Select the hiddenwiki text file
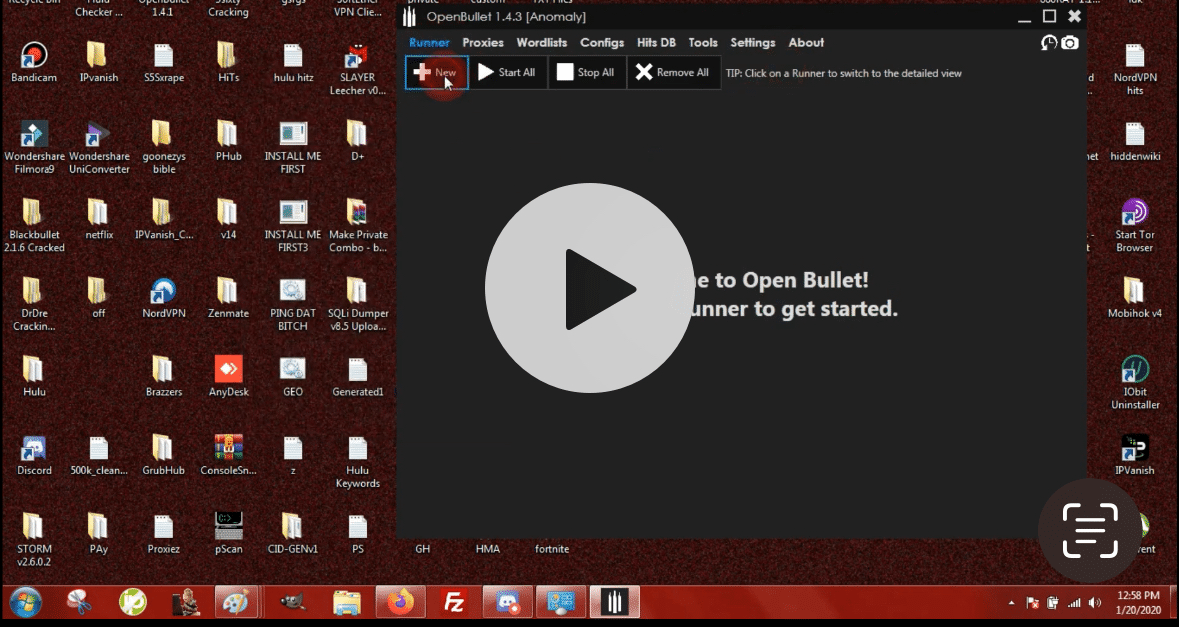Screen dimensions: 1179x627 [x=1135, y=141]
